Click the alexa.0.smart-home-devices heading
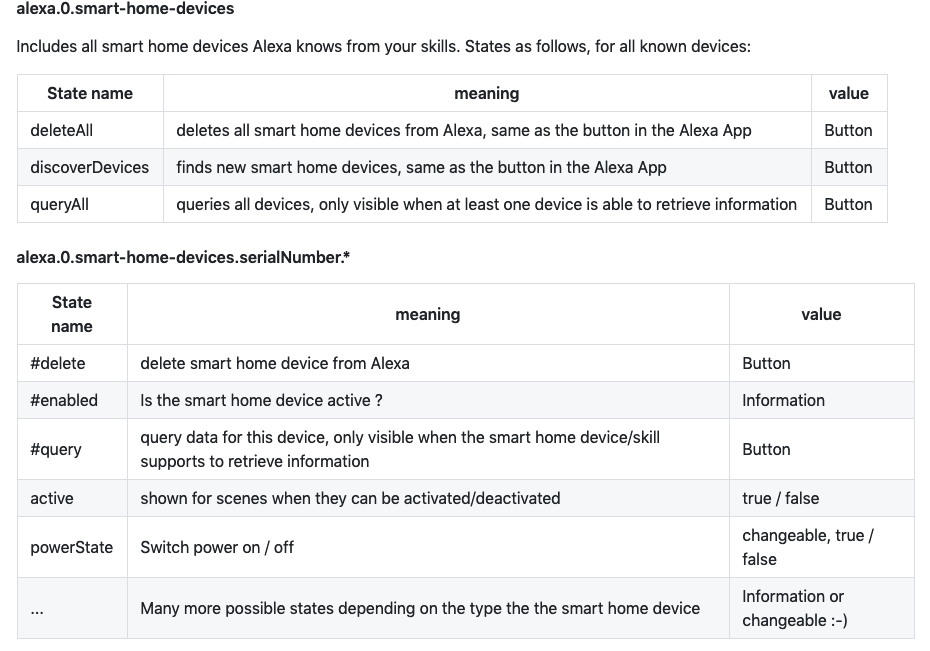 (x=125, y=9)
